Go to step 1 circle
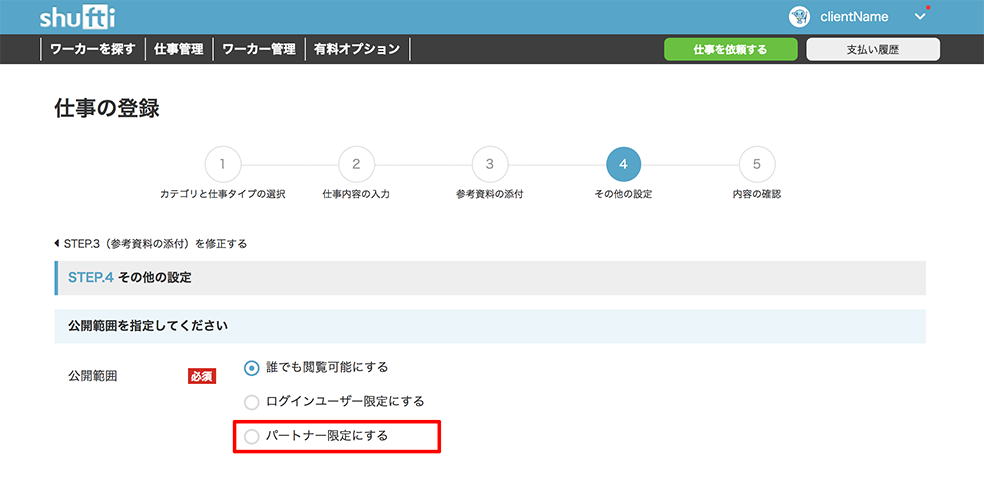The height and width of the screenshot is (492, 984). 223,165
